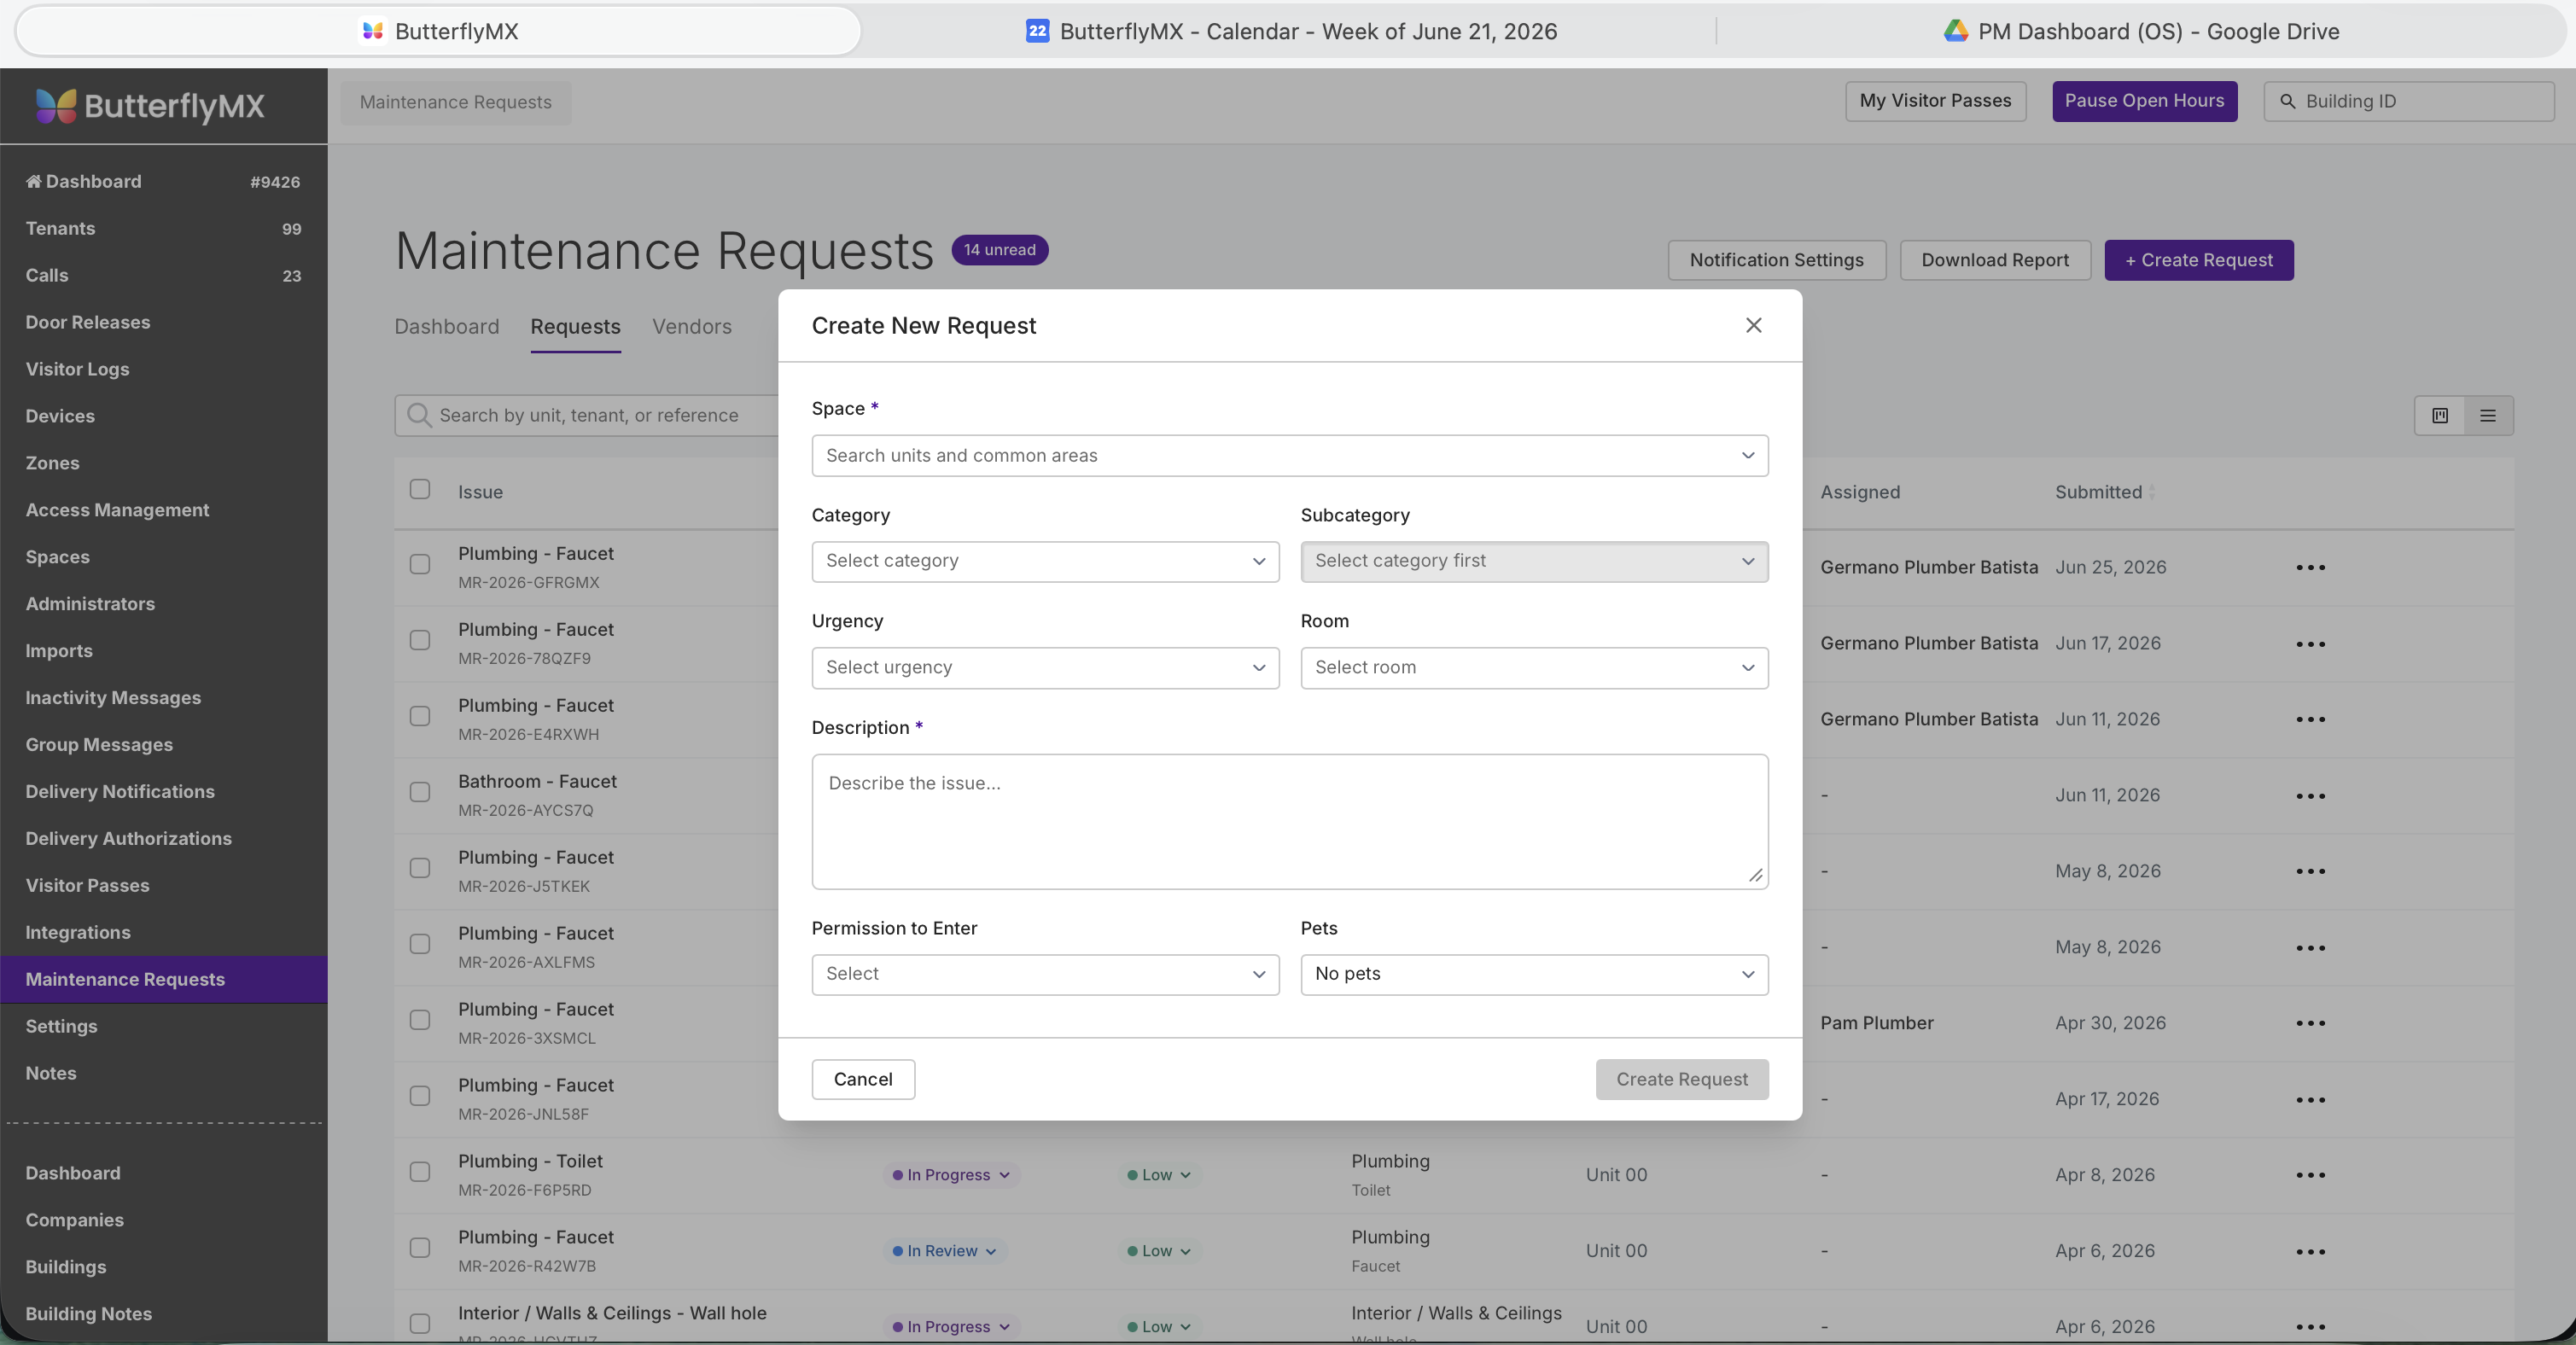Click the dialog's grey Create Request button
This screenshot has height=1345, width=2576.
point(1681,1079)
